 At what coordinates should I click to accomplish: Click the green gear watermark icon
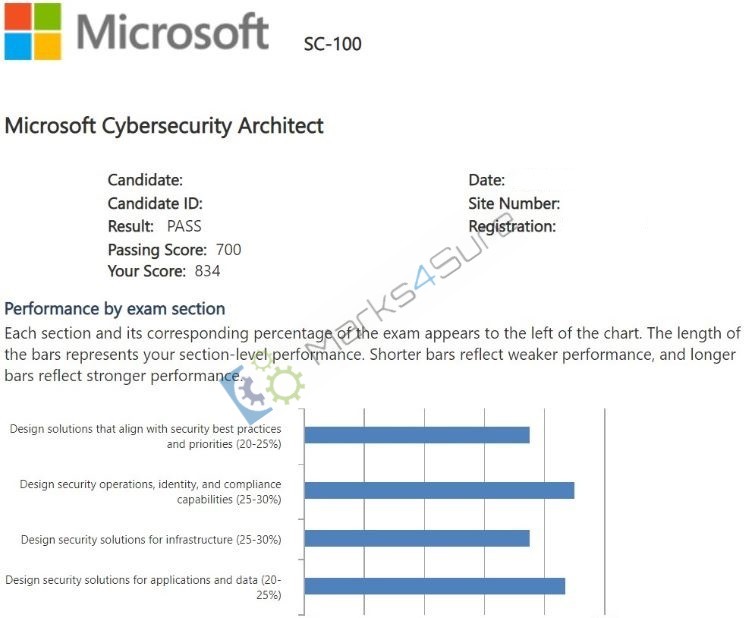[284, 384]
